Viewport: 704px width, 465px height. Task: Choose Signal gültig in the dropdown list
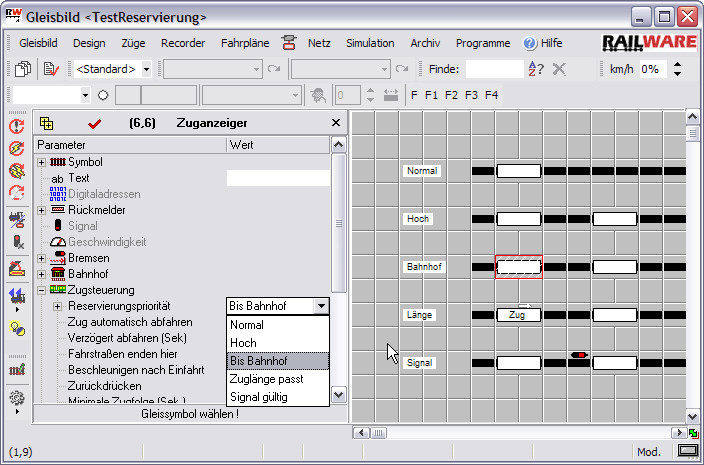(x=278, y=397)
